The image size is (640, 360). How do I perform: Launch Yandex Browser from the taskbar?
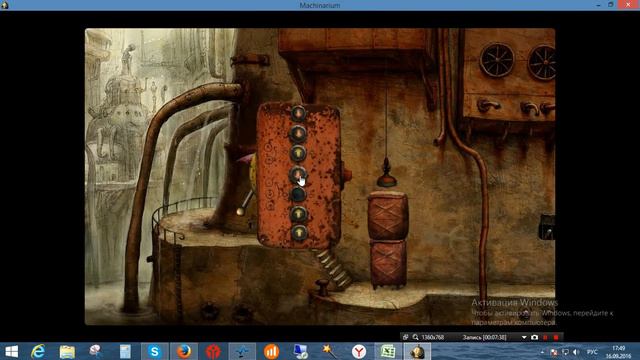[x=358, y=351]
